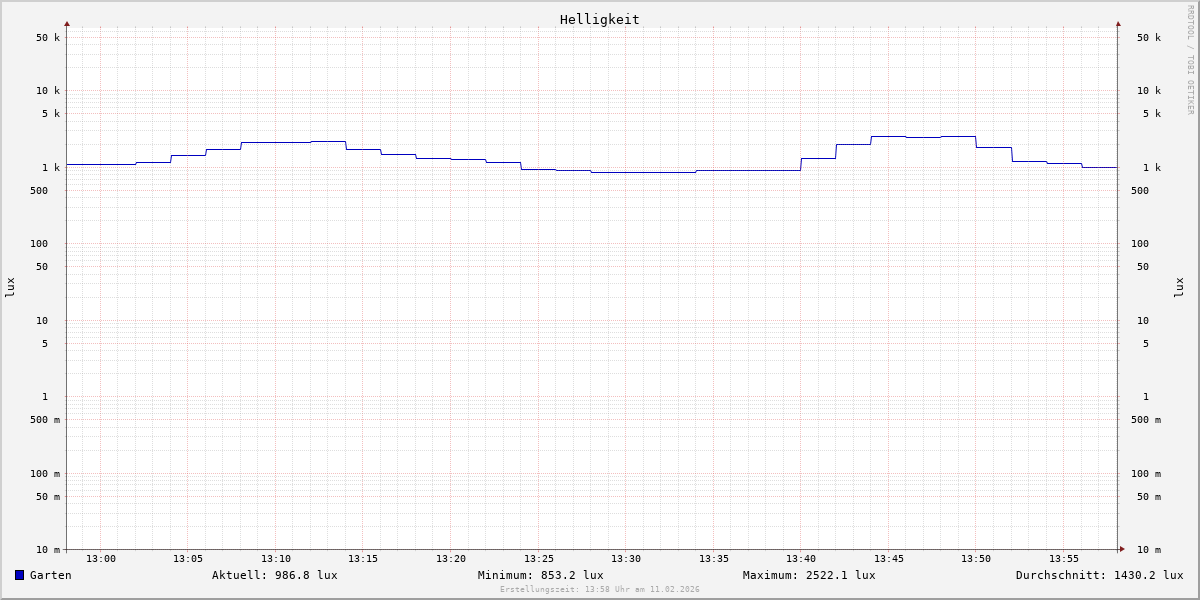Click the 13:30 time axis label
The image size is (1200, 600).
pos(626,559)
